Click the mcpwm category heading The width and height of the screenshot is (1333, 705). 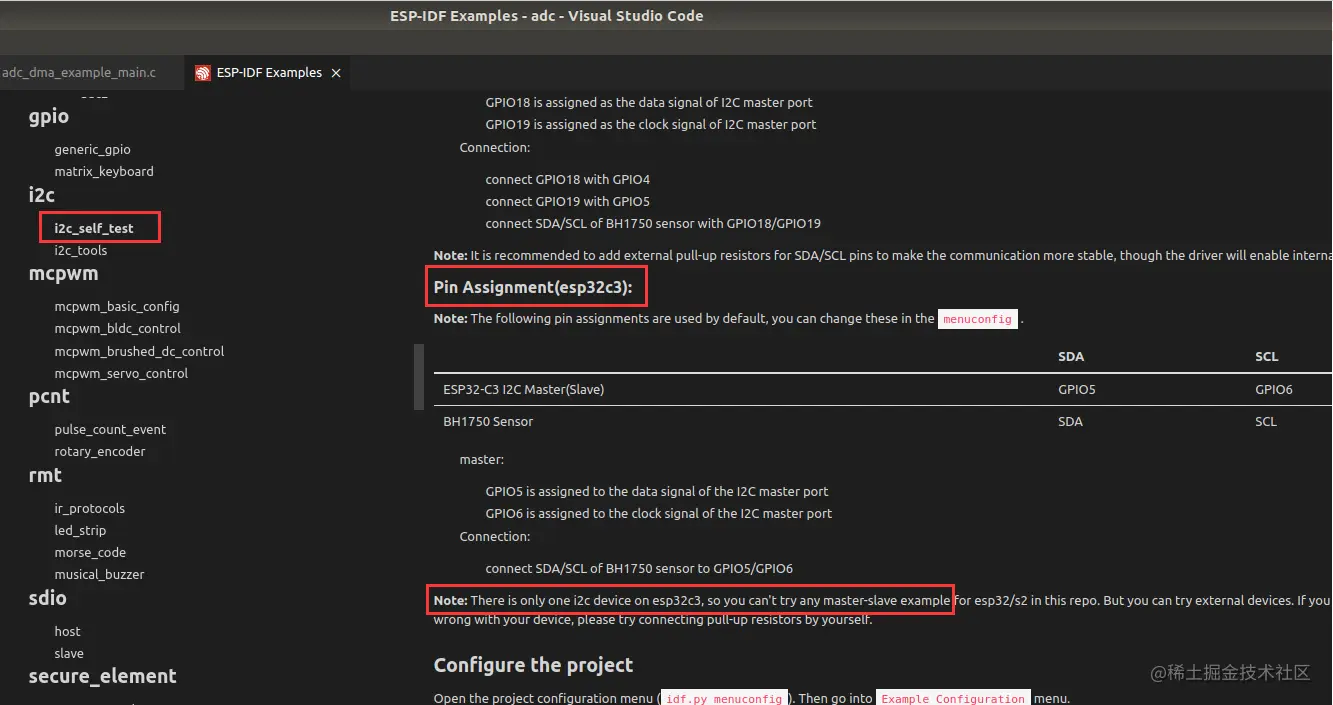tap(63, 273)
